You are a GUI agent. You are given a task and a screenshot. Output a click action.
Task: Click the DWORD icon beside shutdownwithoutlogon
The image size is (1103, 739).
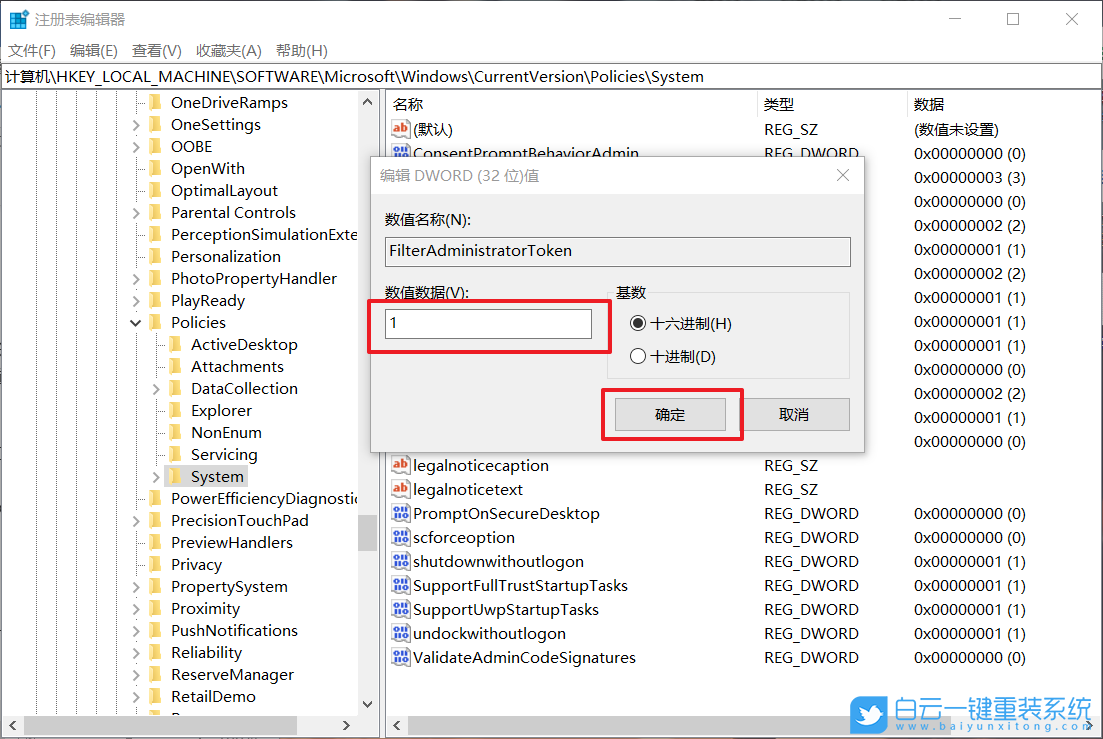(401, 561)
